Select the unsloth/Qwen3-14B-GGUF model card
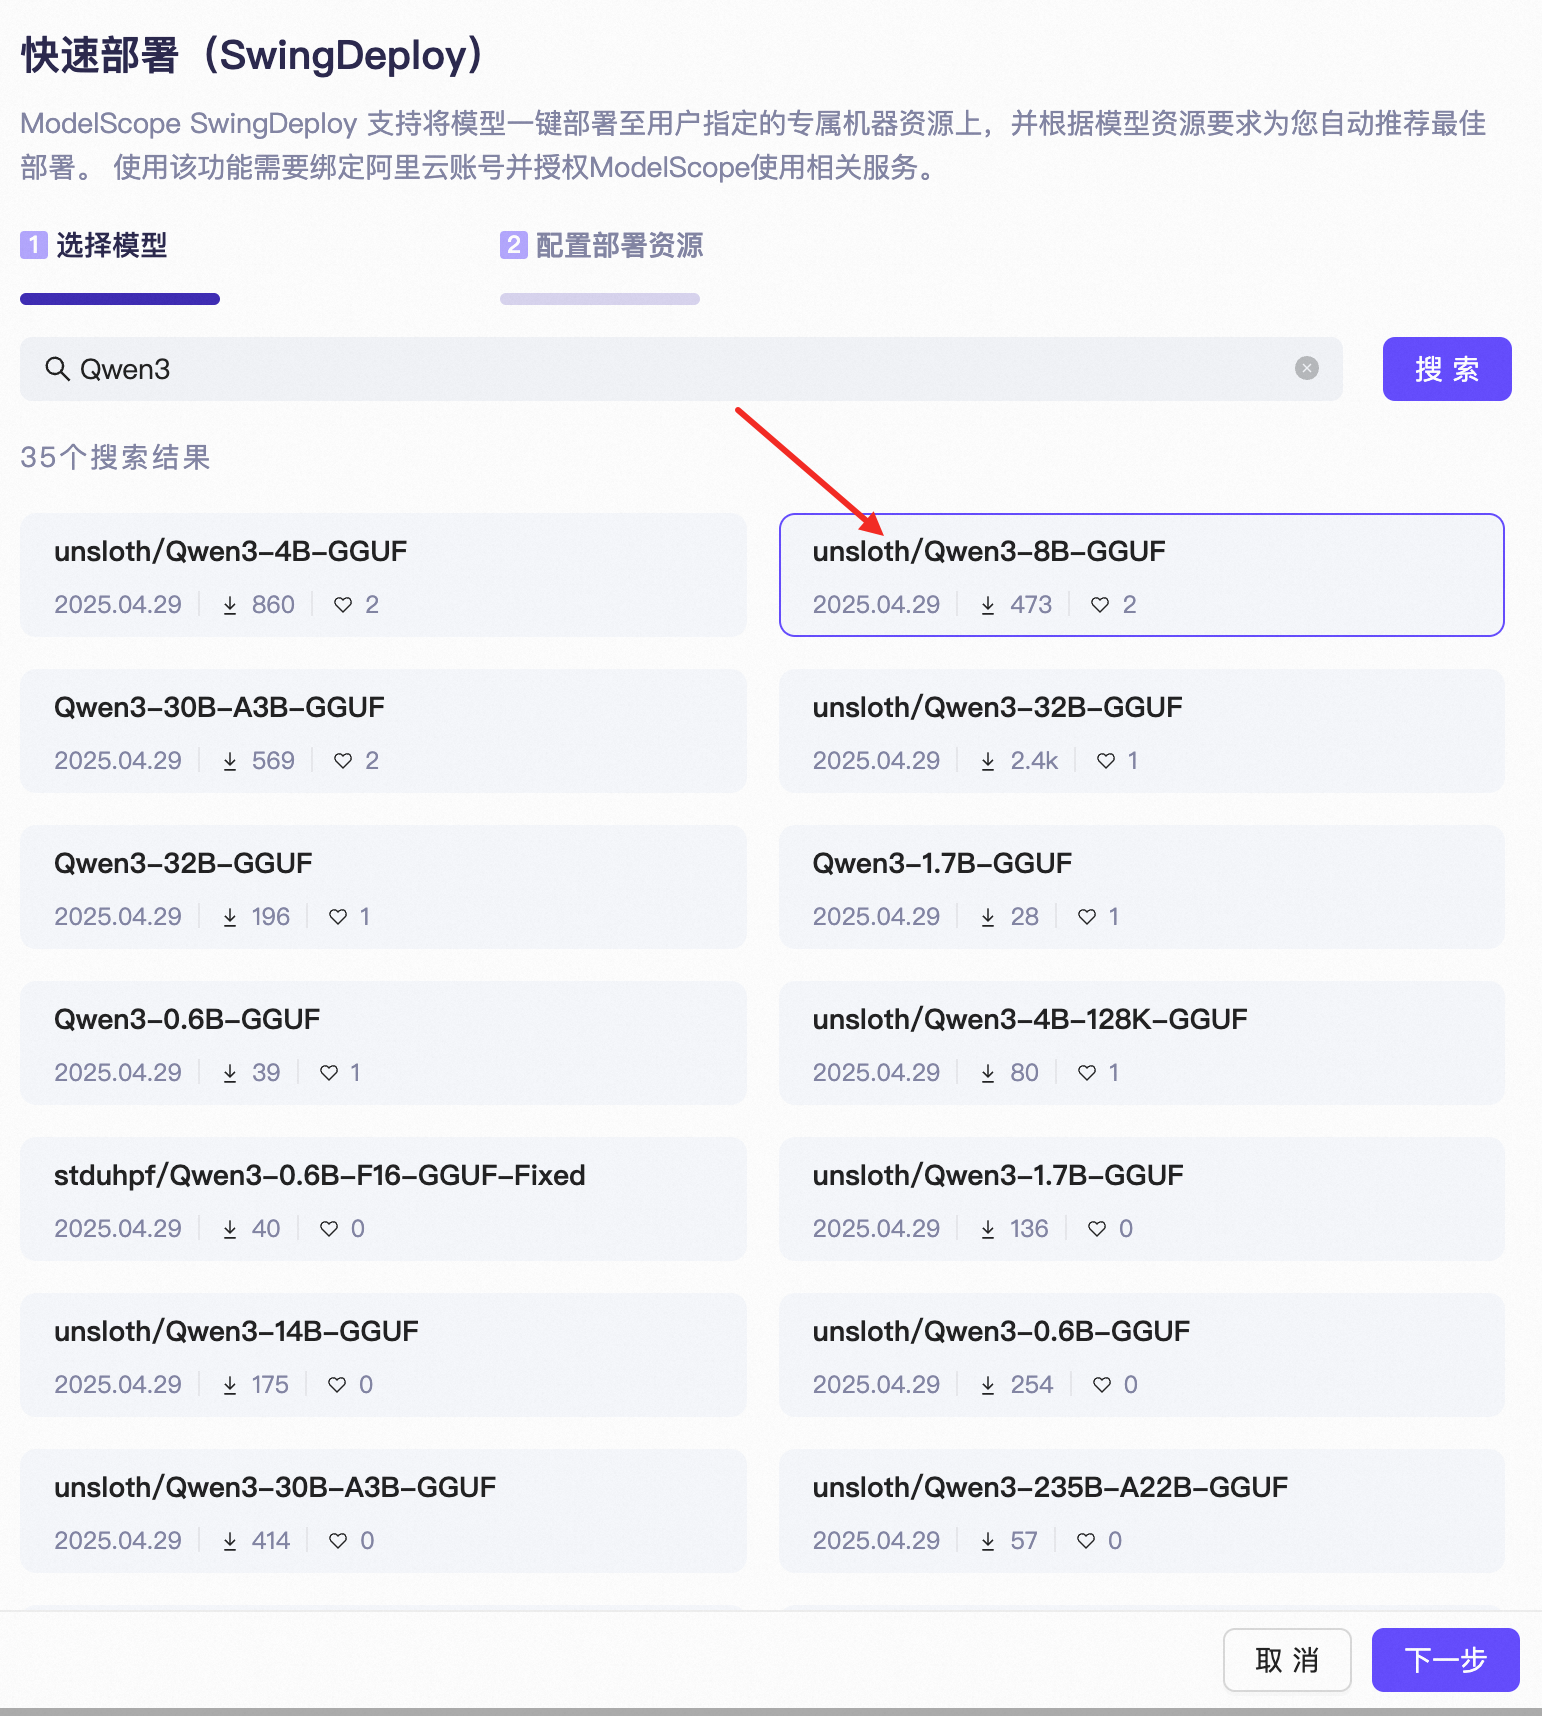The image size is (1542, 1716). pos(383,1355)
